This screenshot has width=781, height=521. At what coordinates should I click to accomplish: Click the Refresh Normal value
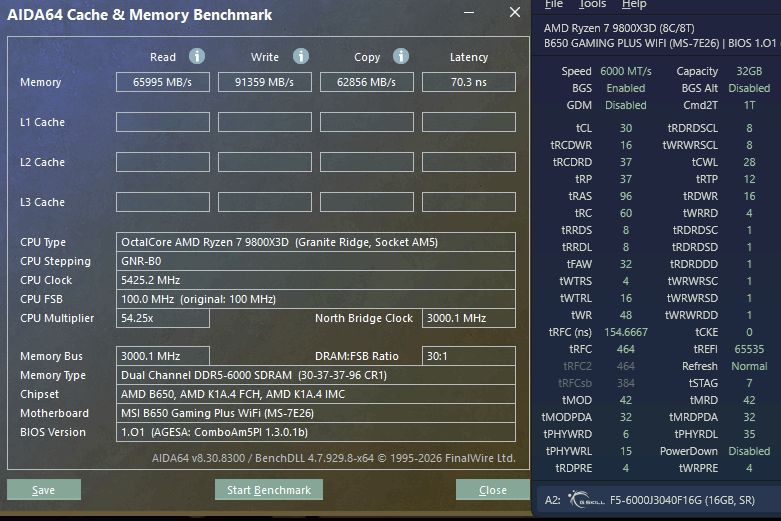point(749,366)
